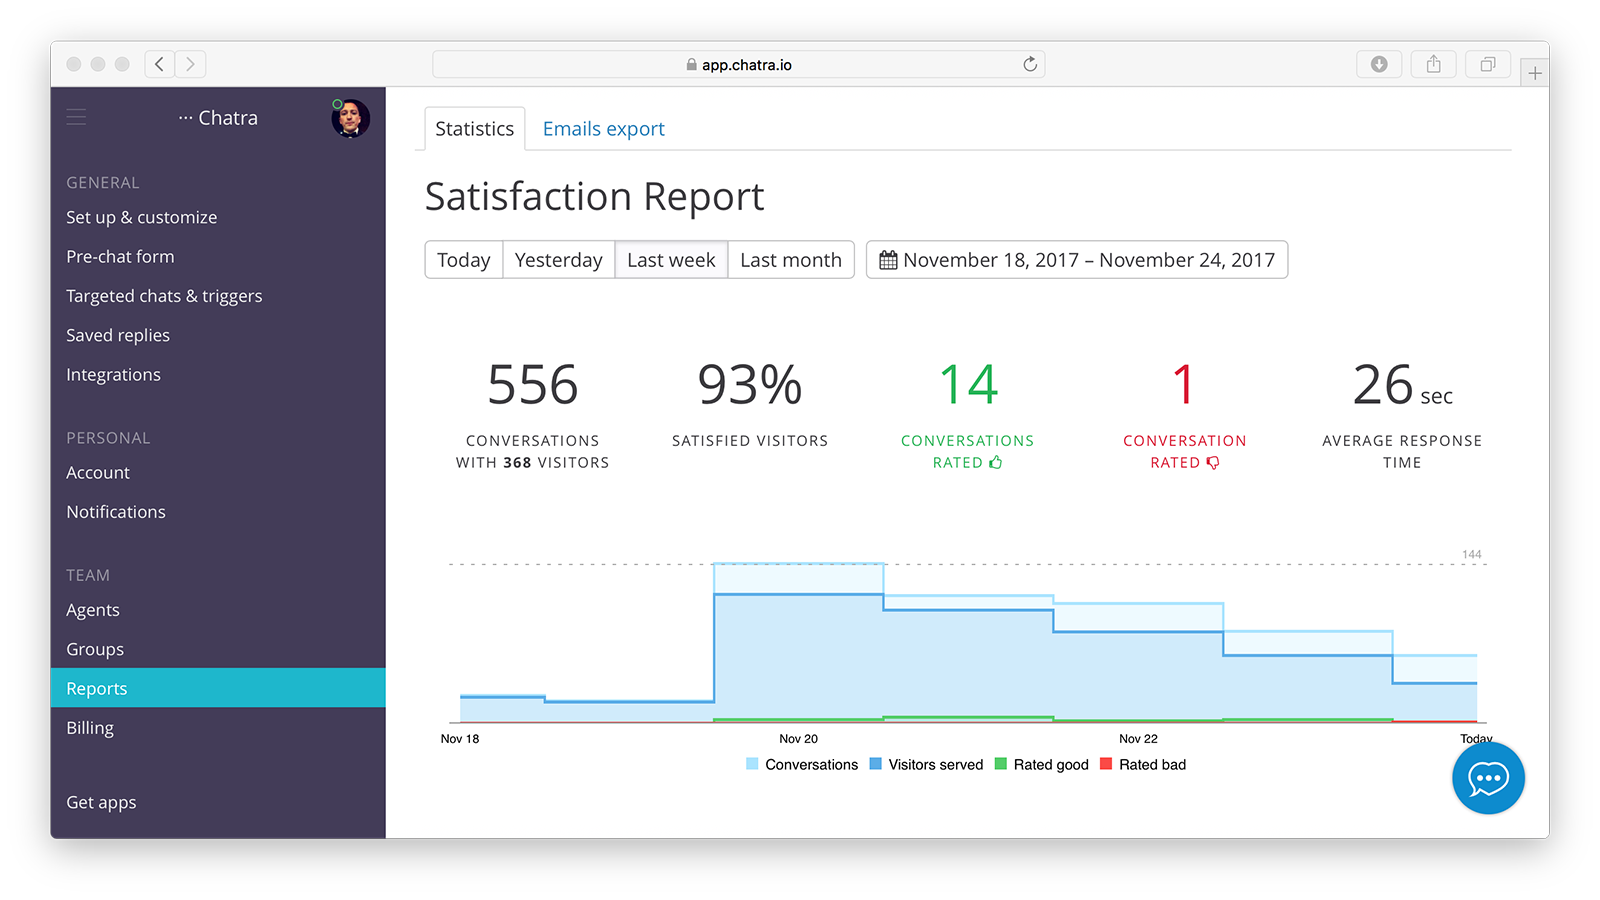Open the hamburger menu in the sidebar
Screen dimensions: 1600x900
[76, 117]
